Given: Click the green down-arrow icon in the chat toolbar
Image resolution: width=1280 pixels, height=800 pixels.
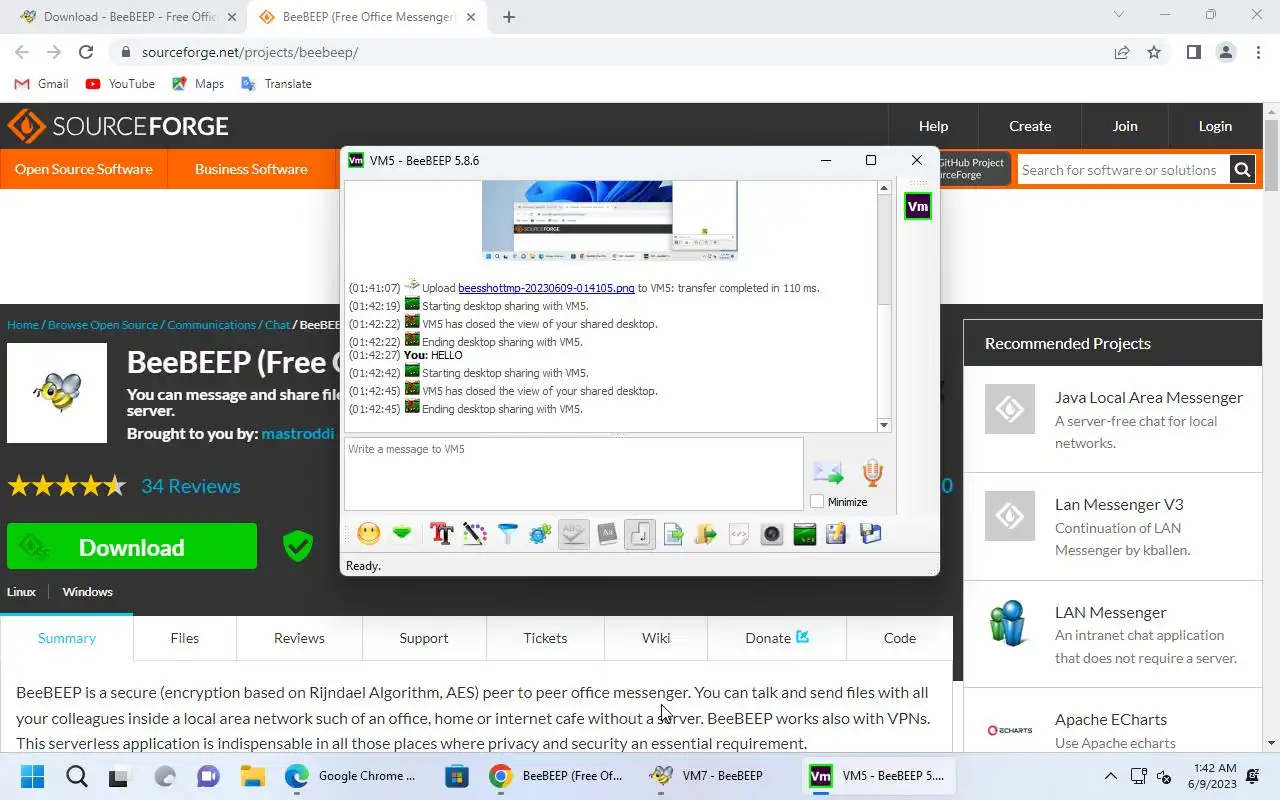Looking at the screenshot, I should (x=402, y=534).
